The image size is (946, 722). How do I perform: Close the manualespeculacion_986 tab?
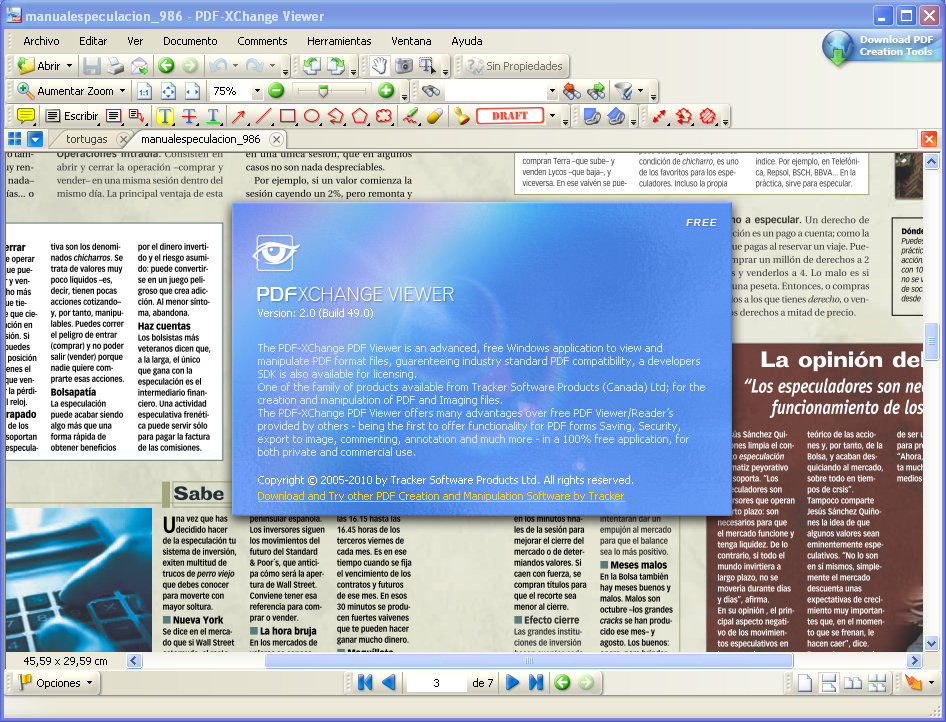click(x=276, y=139)
